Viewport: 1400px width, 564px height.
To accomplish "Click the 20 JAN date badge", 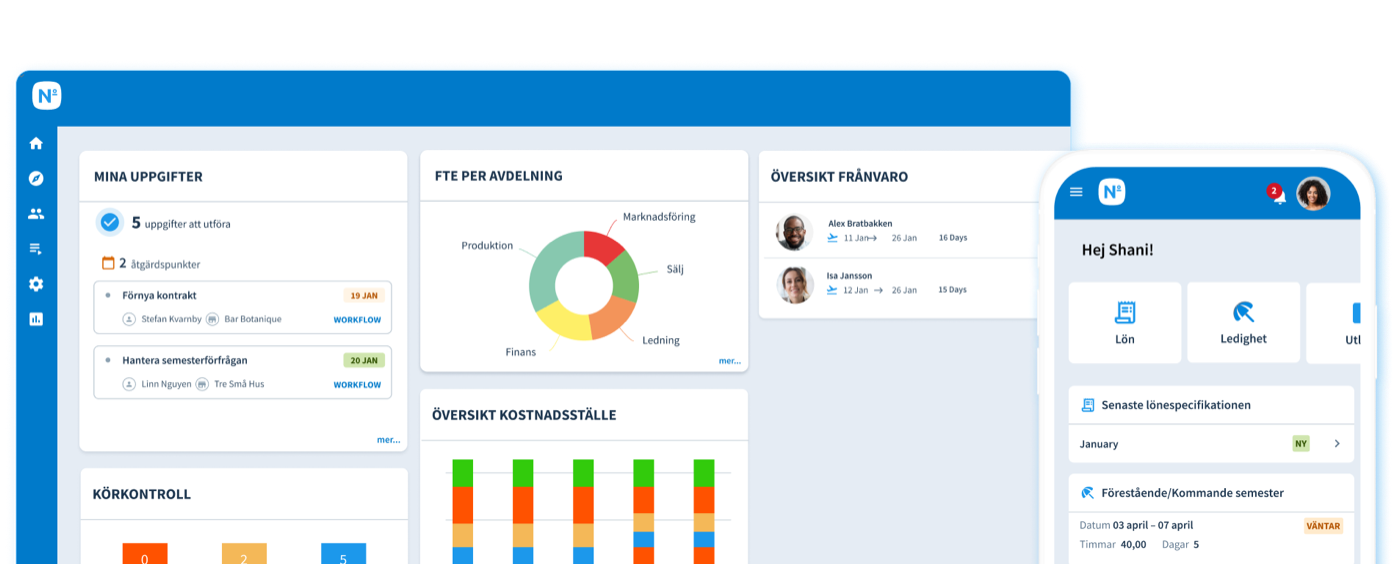I will [x=364, y=360].
